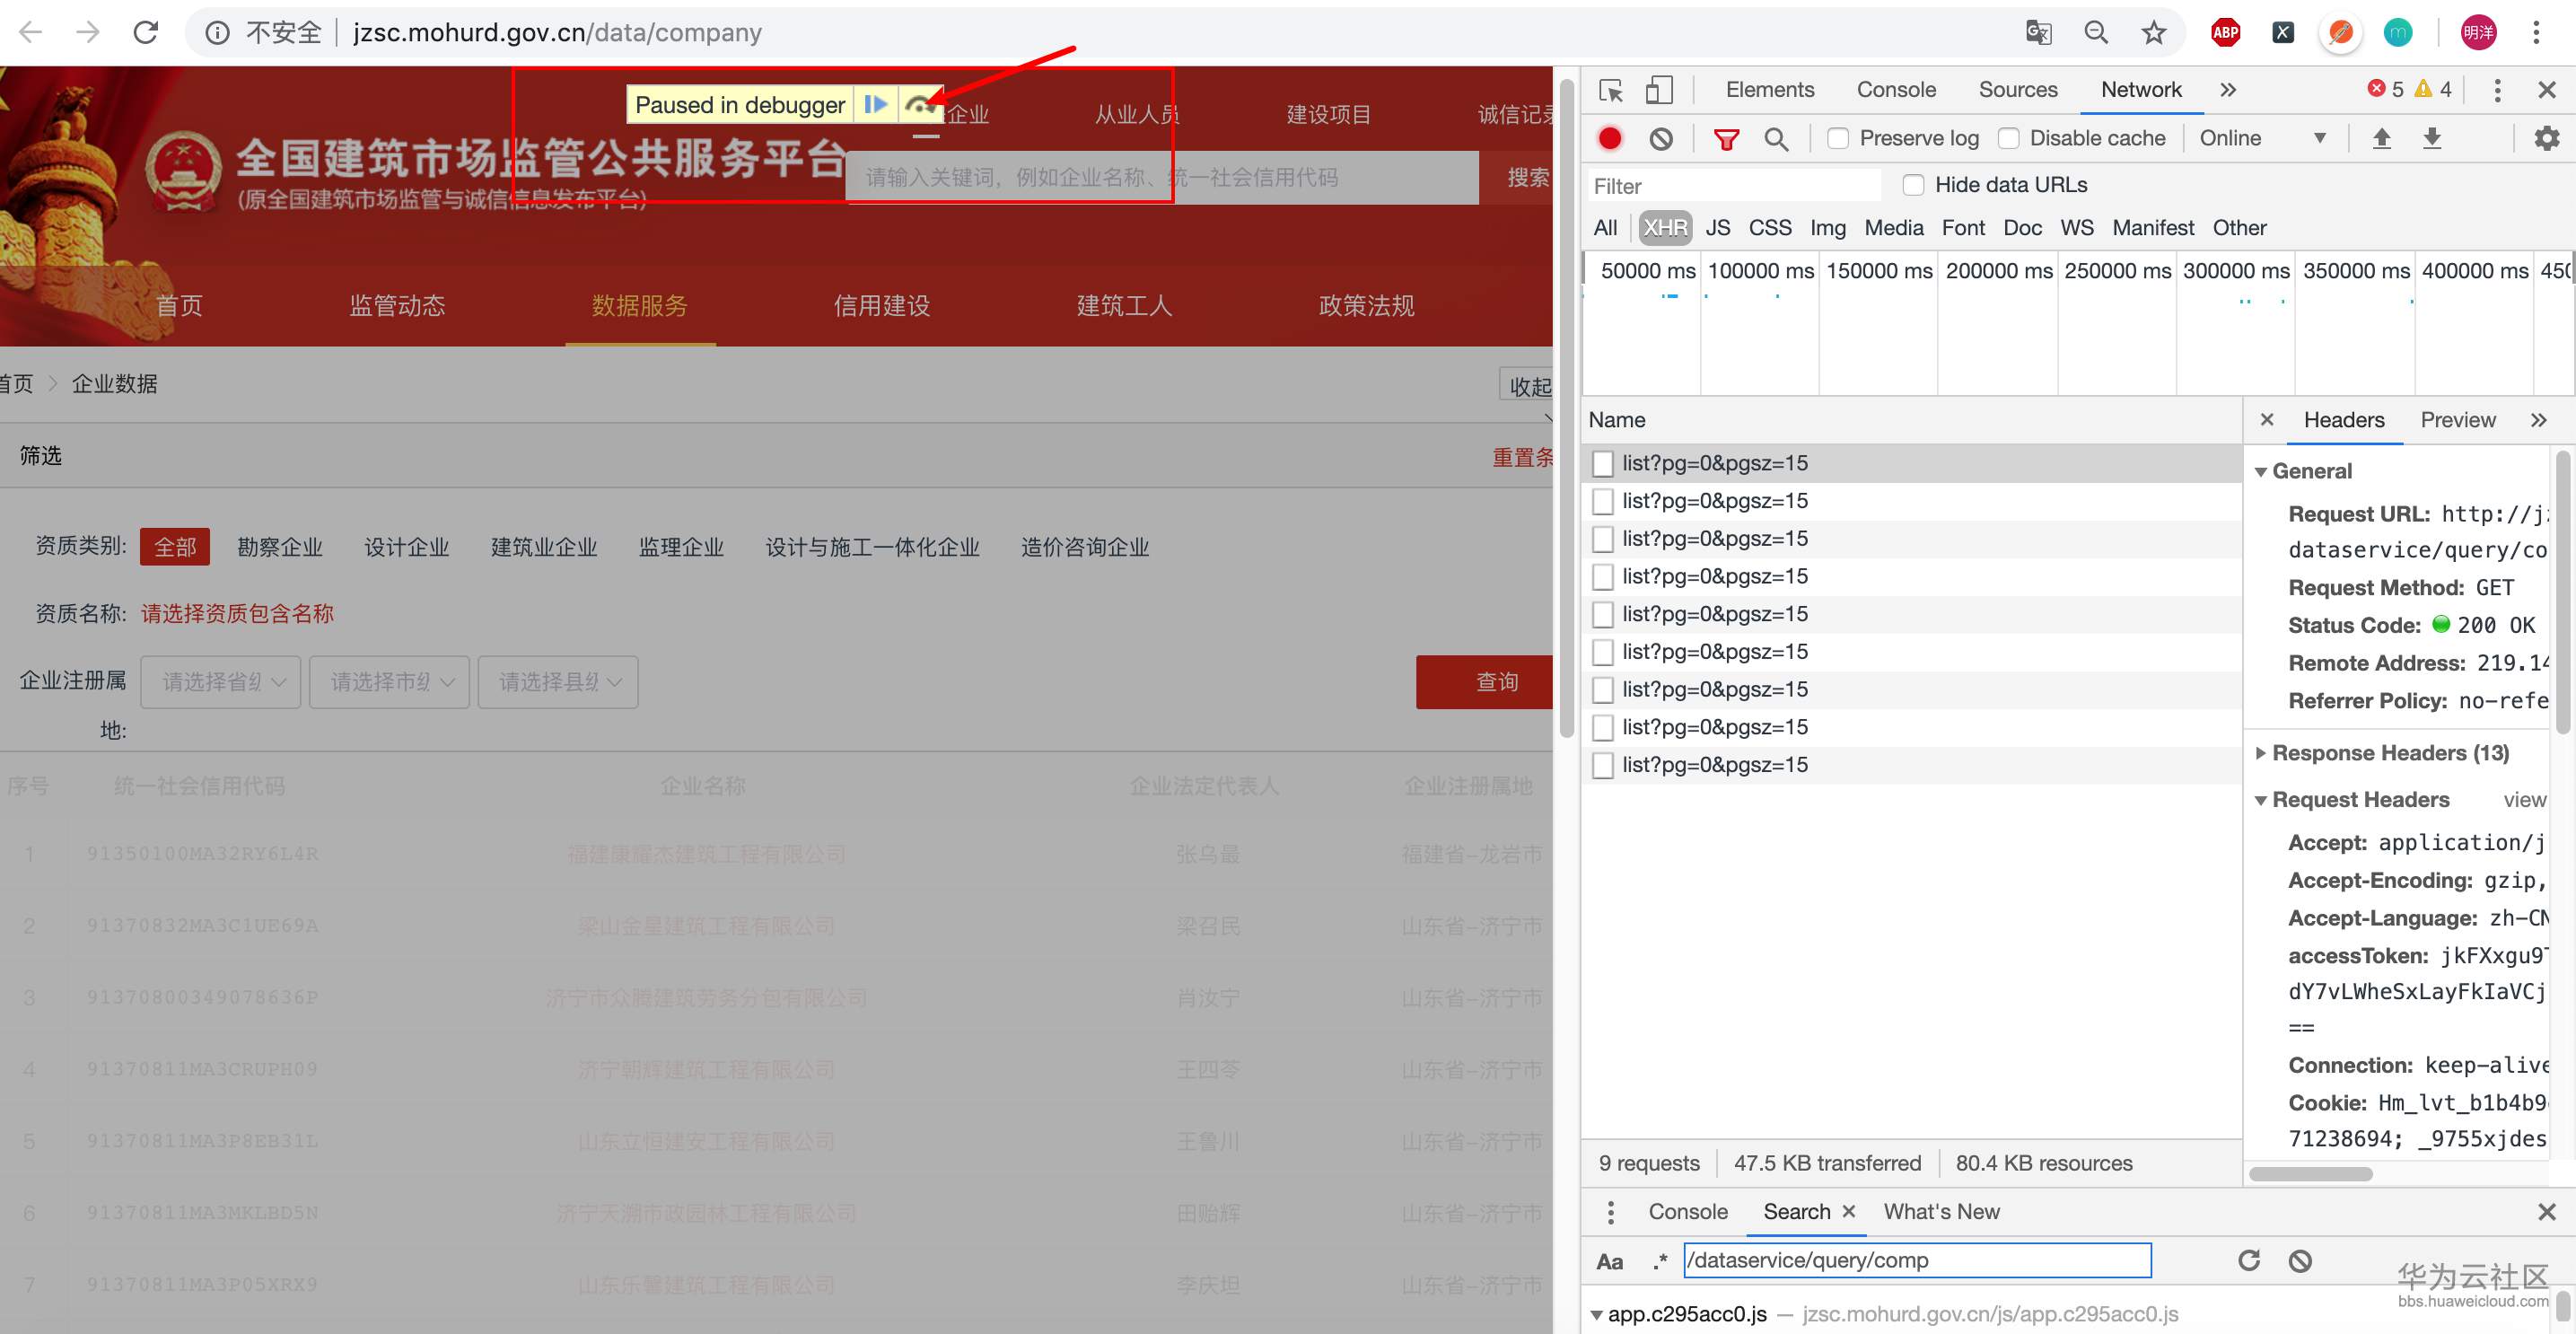Click the Import HAR file upload icon
Image resolution: width=2576 pixels, height=1334 pixels.
2382,139
